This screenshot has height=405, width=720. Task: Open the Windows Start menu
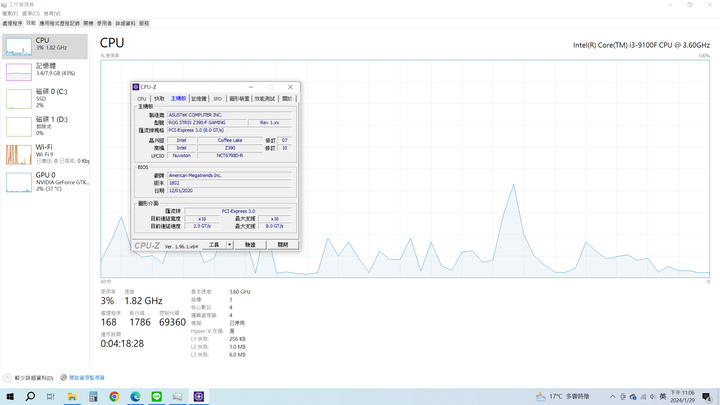click(x=10, y=396)
